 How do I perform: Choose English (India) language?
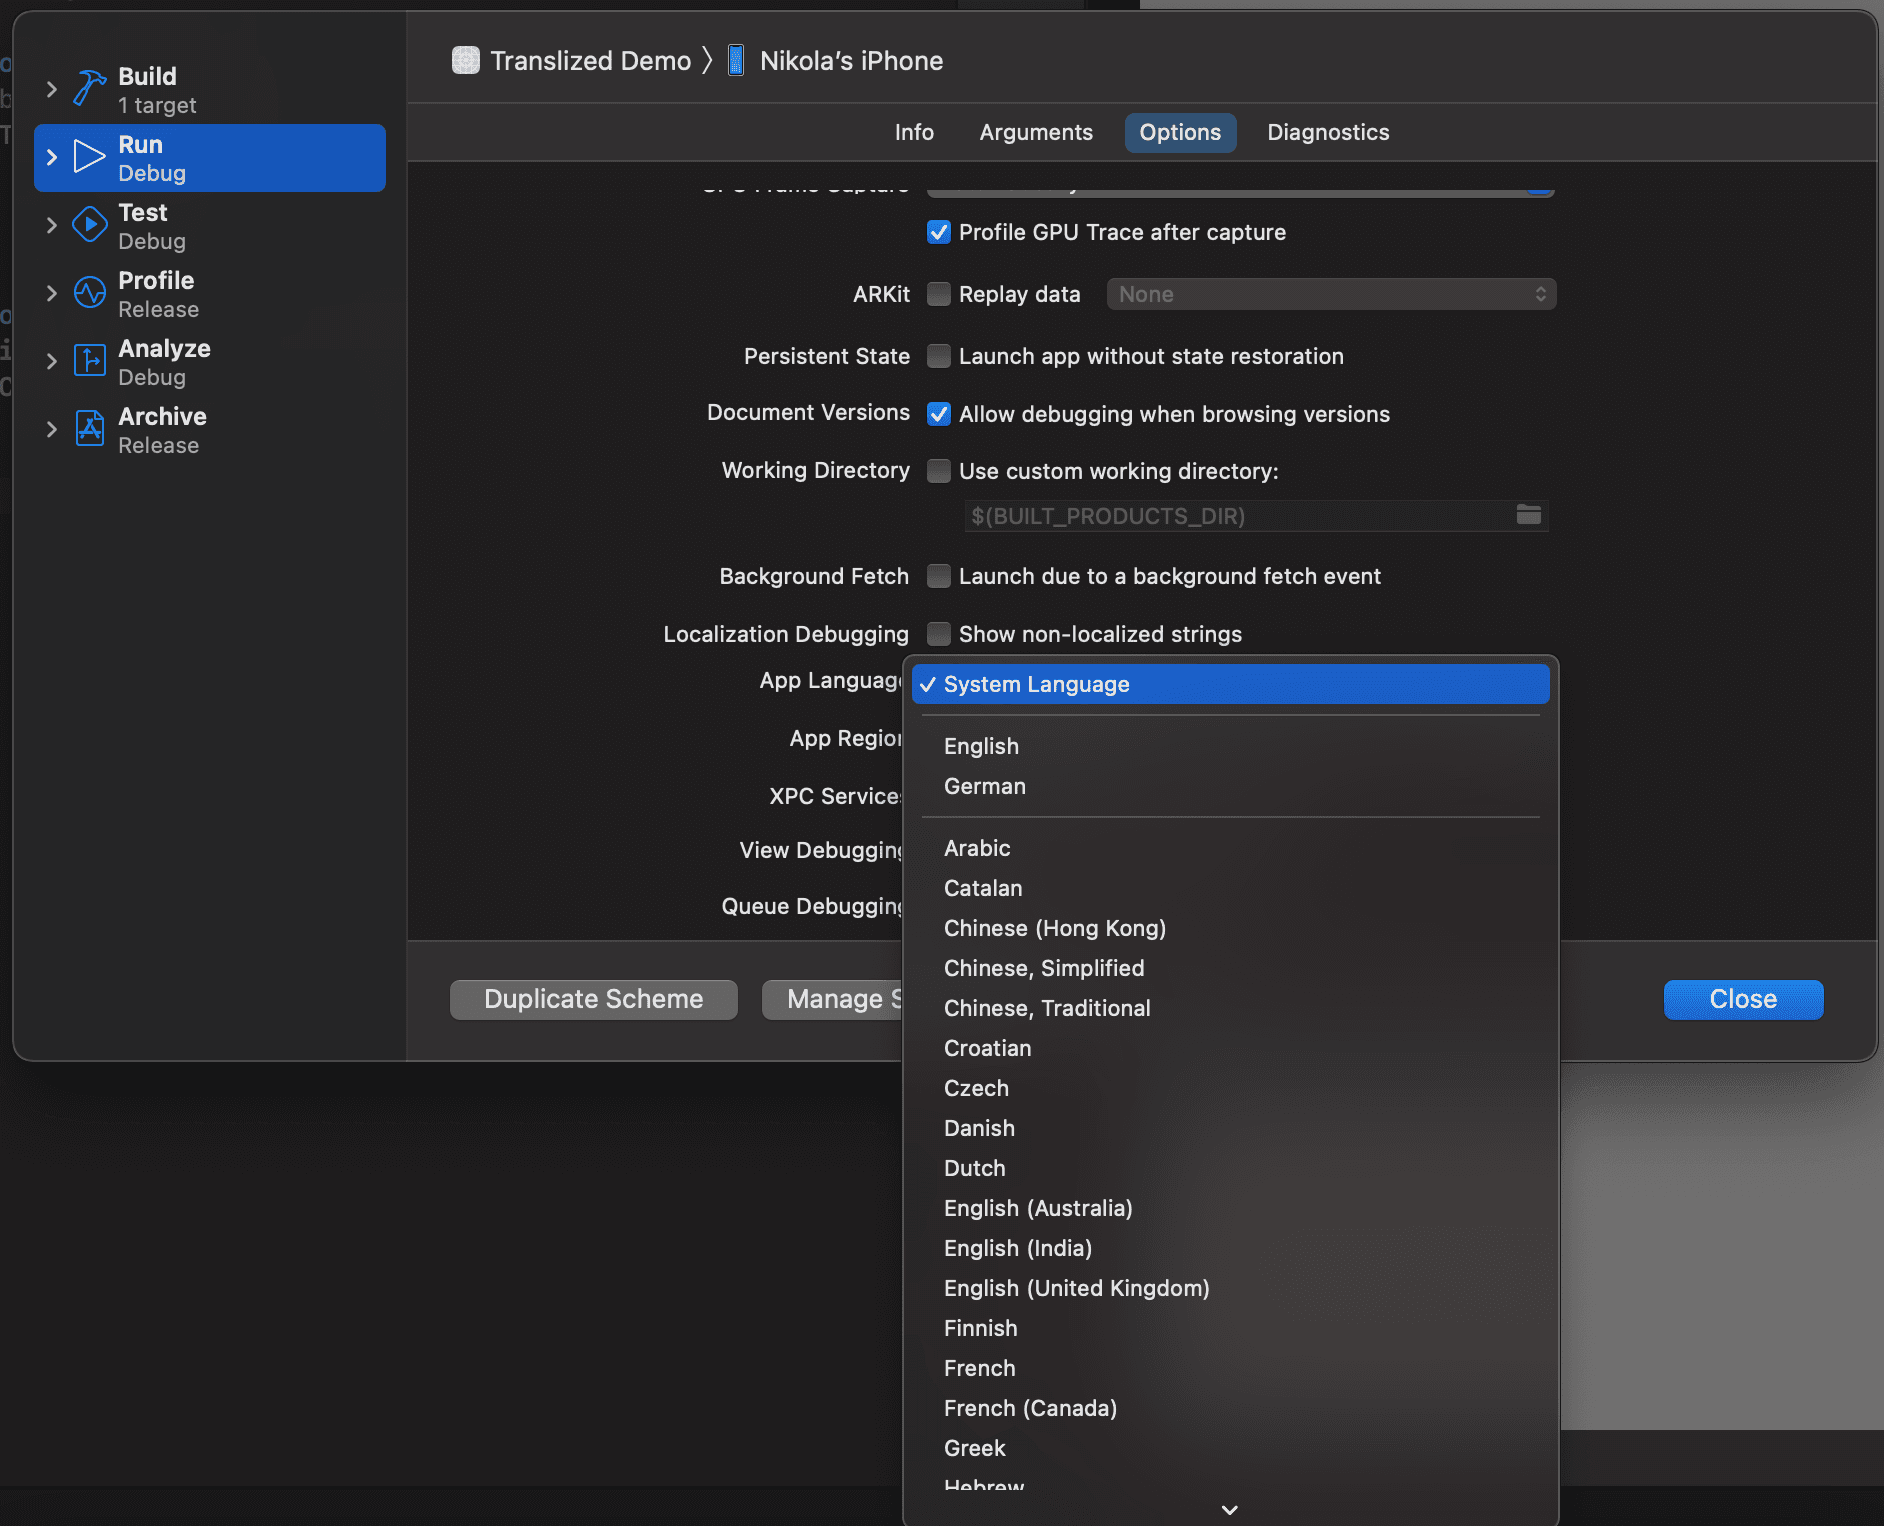click(1230, 1248)
